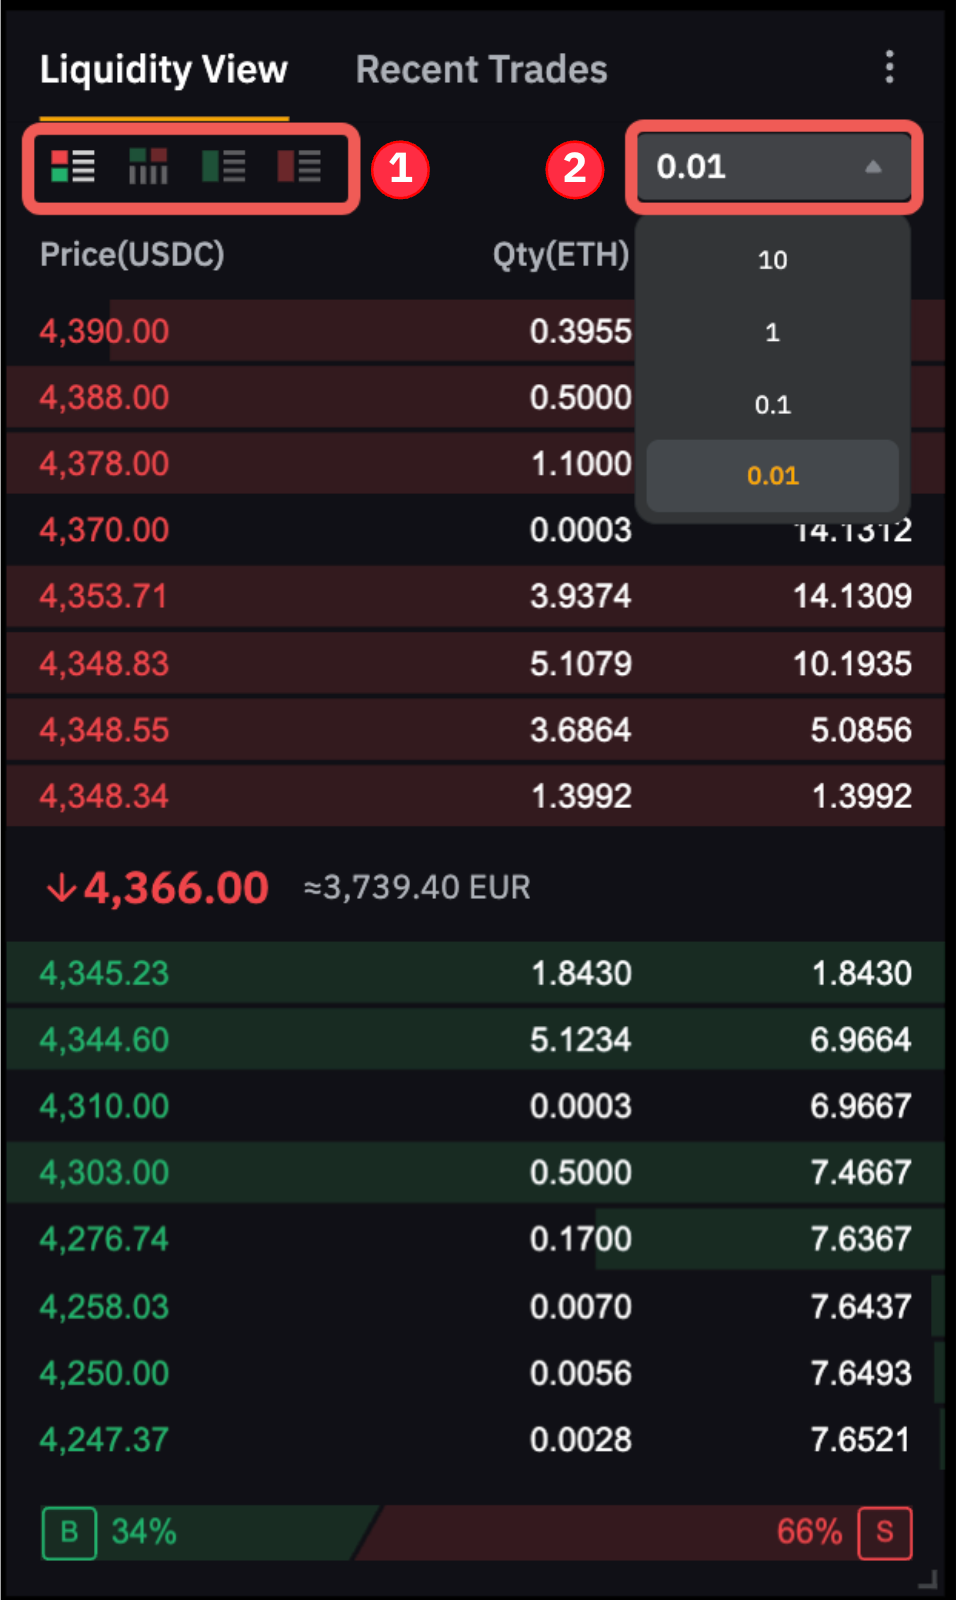Switch to the Recent Trades tab

(x=481, y=70)
